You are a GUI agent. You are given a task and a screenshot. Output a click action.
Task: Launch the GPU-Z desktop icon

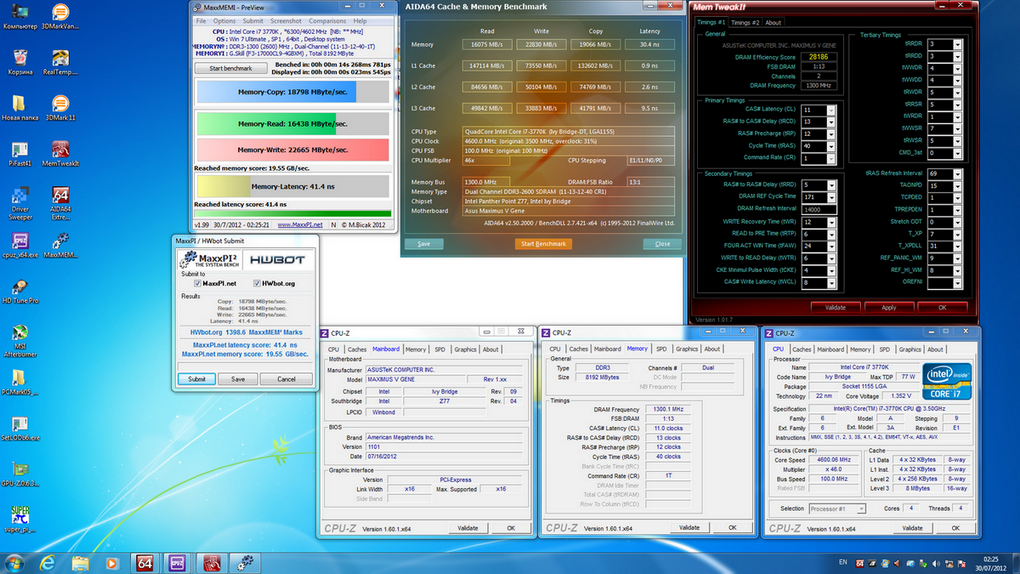coord(20,474)
